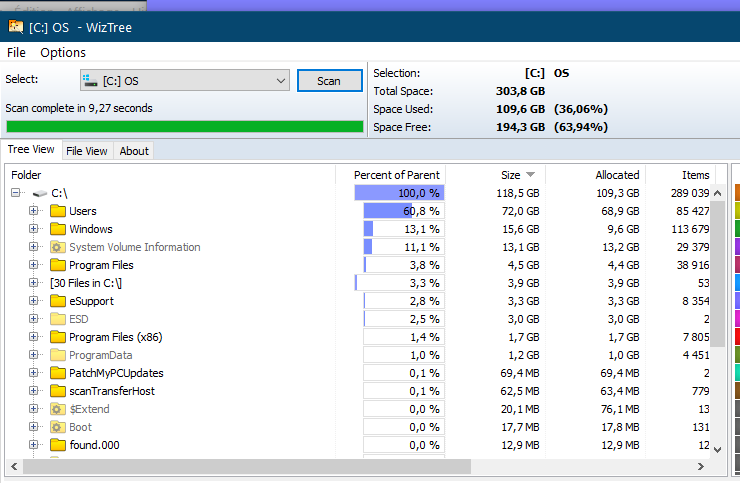The image size is (740, 483).
Task: Expand the Windows folder node
Action: pos(34,229)
